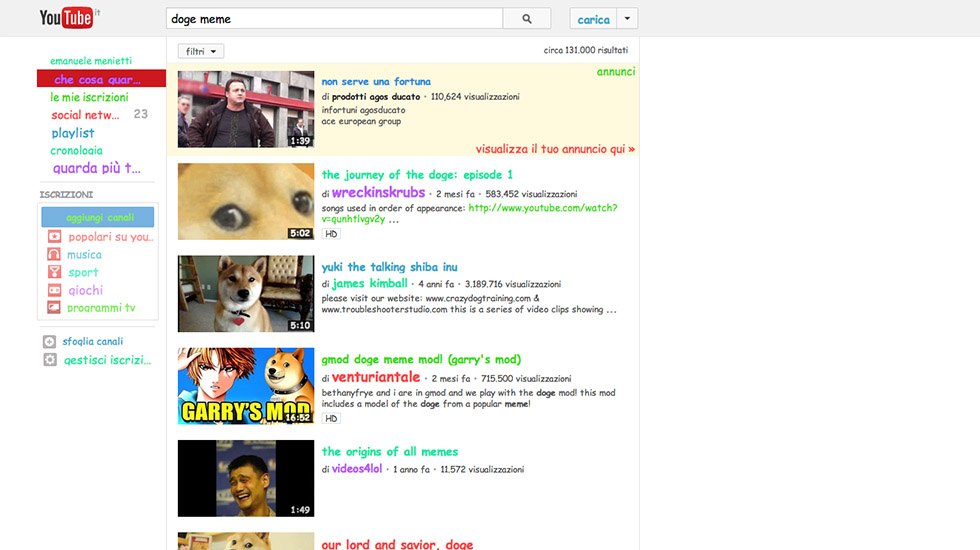
Task: Expand the arrow next to carica
Action: pyautogui.click(x=627, y=19)
